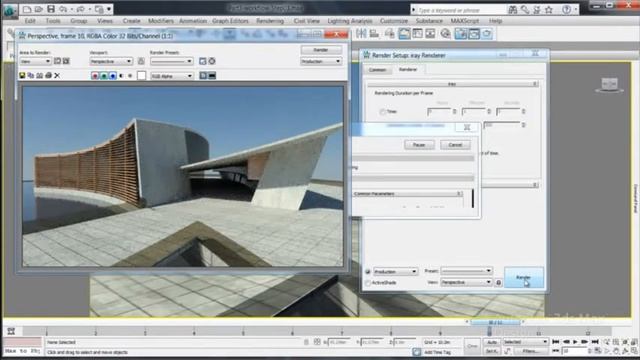
Task: Redo the last action
Action: click(81, 9)
